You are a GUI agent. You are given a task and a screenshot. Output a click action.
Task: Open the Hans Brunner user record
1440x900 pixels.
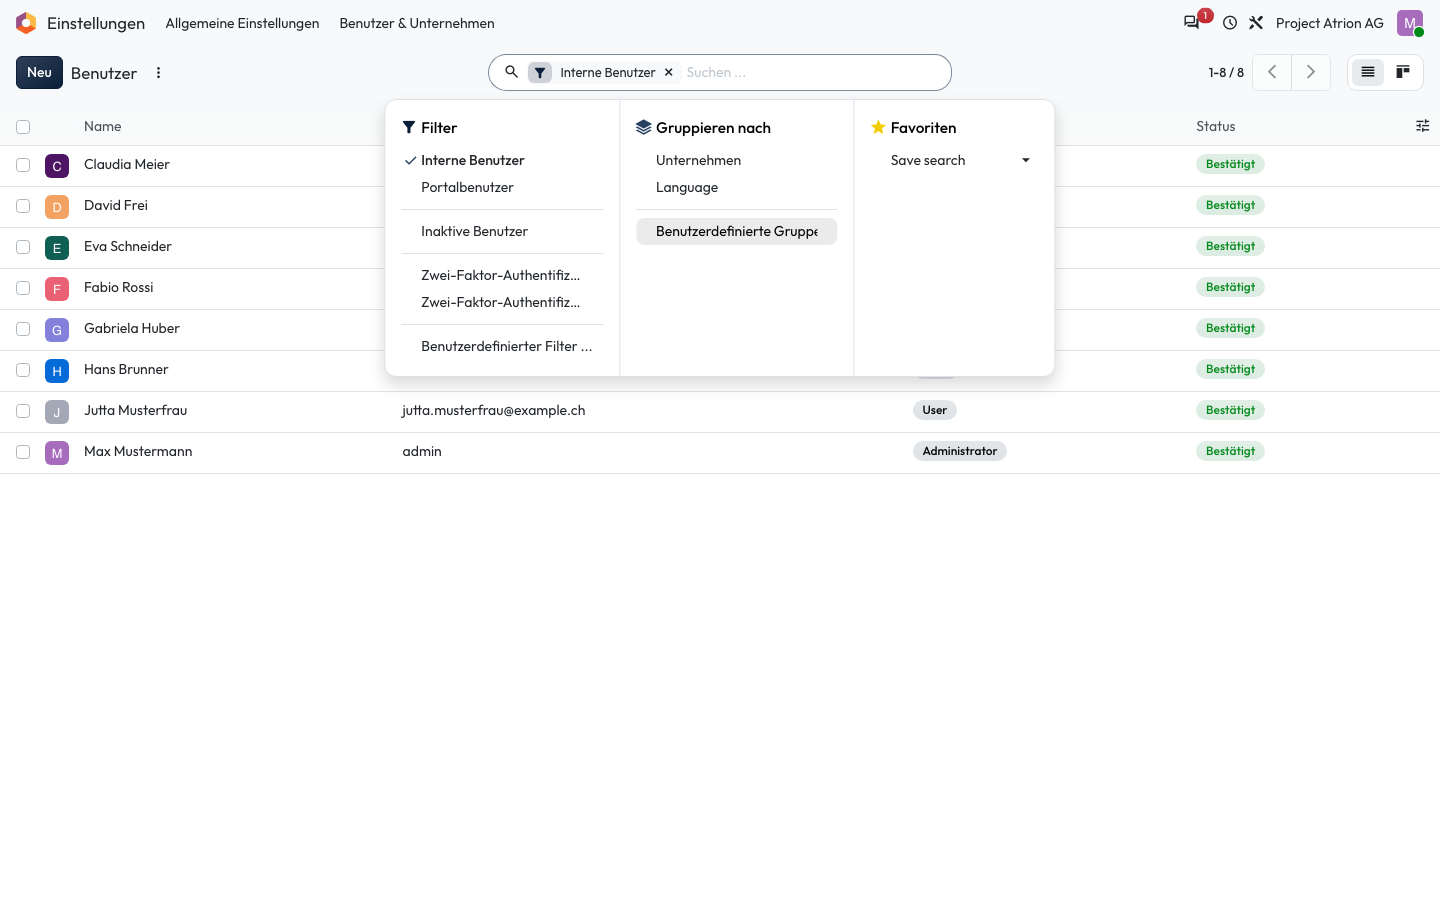126,369
